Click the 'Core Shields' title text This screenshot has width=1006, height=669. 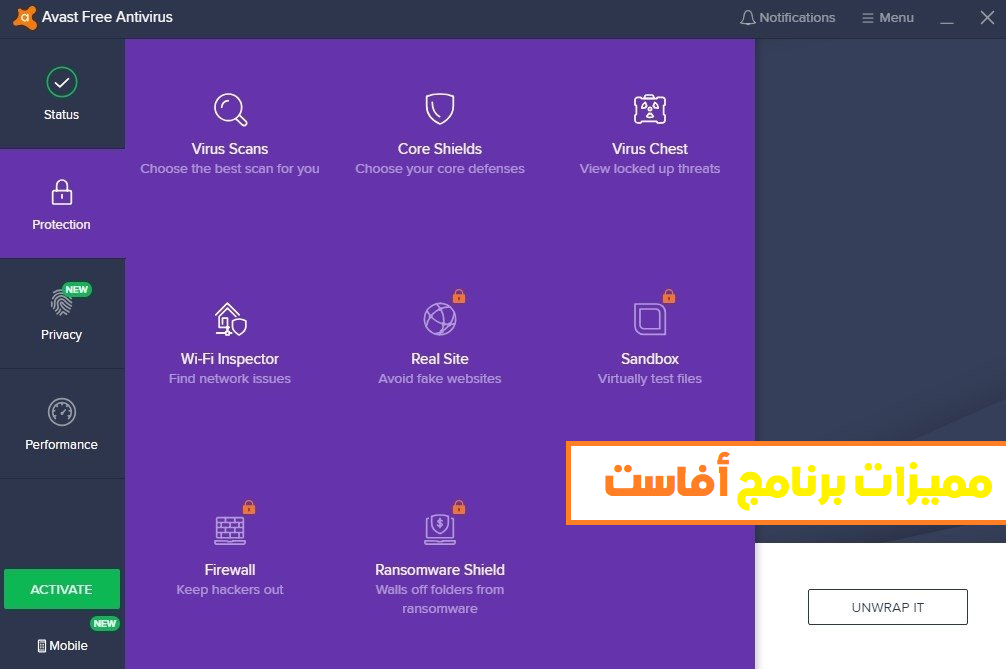[x=439, y=149]
